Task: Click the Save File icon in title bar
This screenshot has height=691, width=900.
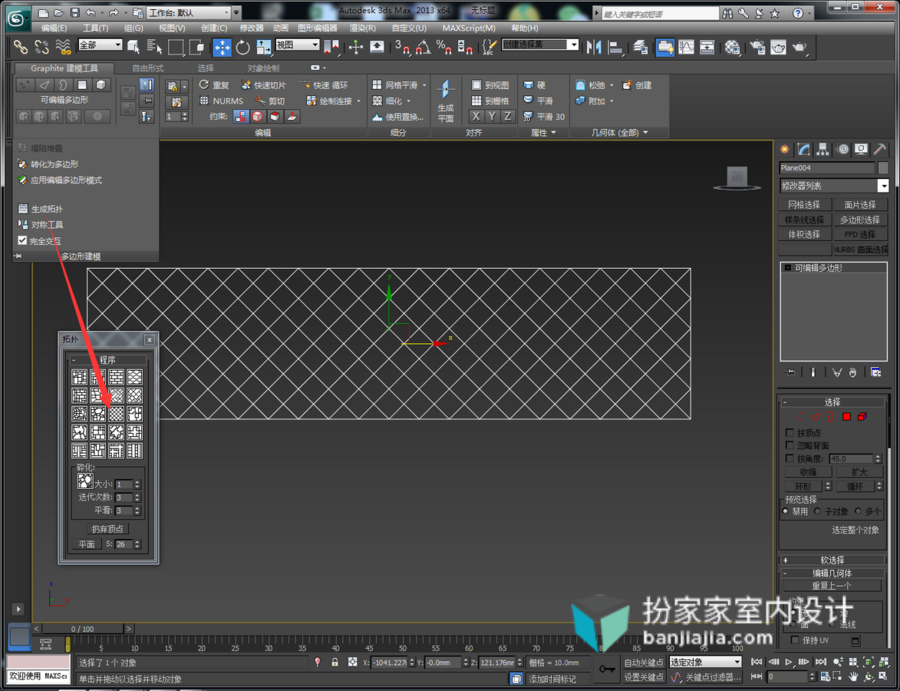Action: click(x=75, y=13)
